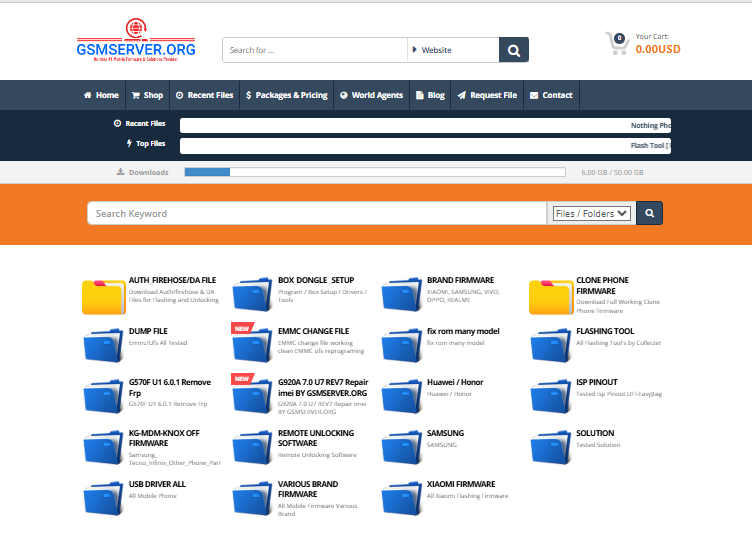Click the keyword search magnifier button
Viewport: 752px width, 538px height.
(x=649, y=213)
